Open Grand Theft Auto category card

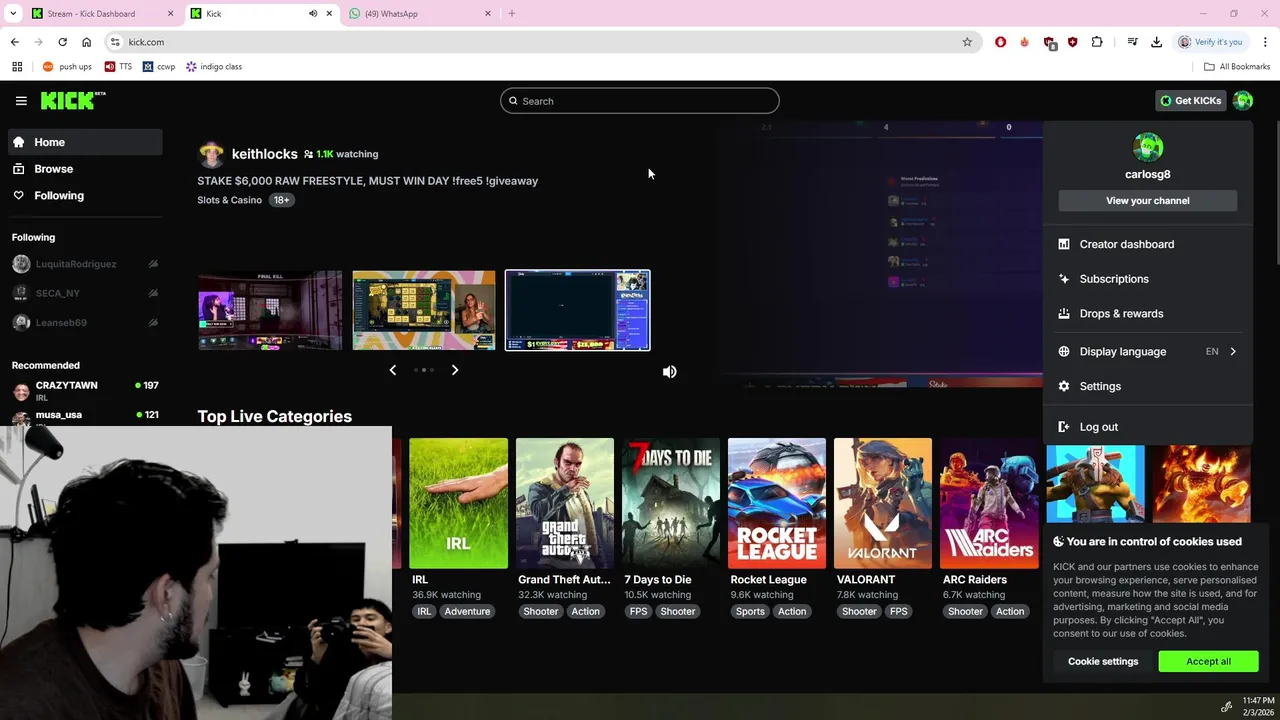[x=565, y=503]
